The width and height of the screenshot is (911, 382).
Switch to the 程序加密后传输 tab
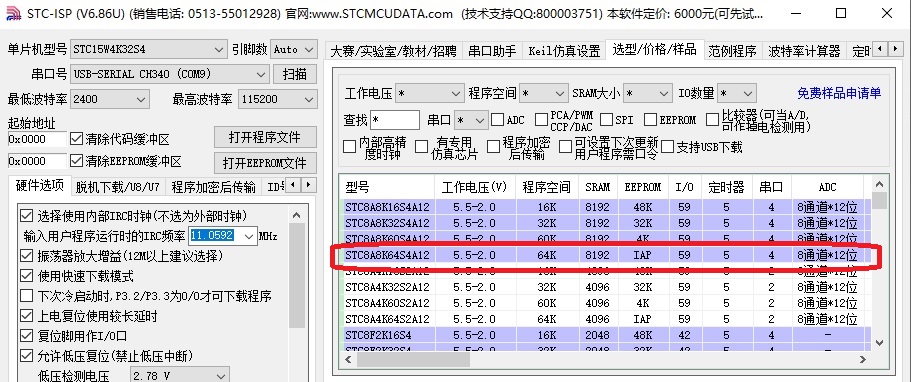(x=213, y=187)
